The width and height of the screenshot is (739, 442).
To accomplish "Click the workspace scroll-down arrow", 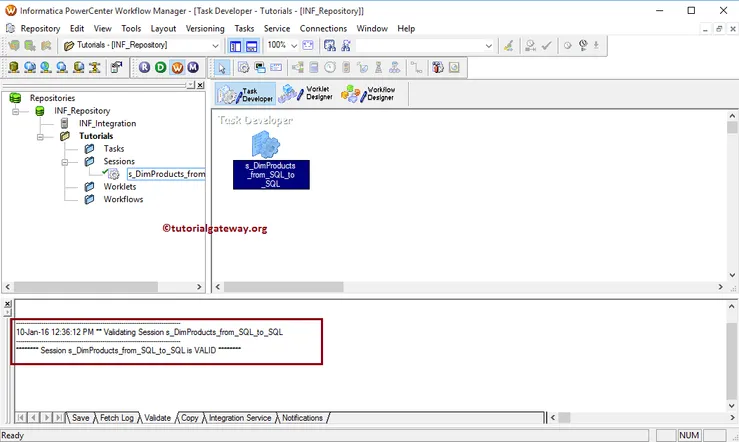I will click(732, 275).
